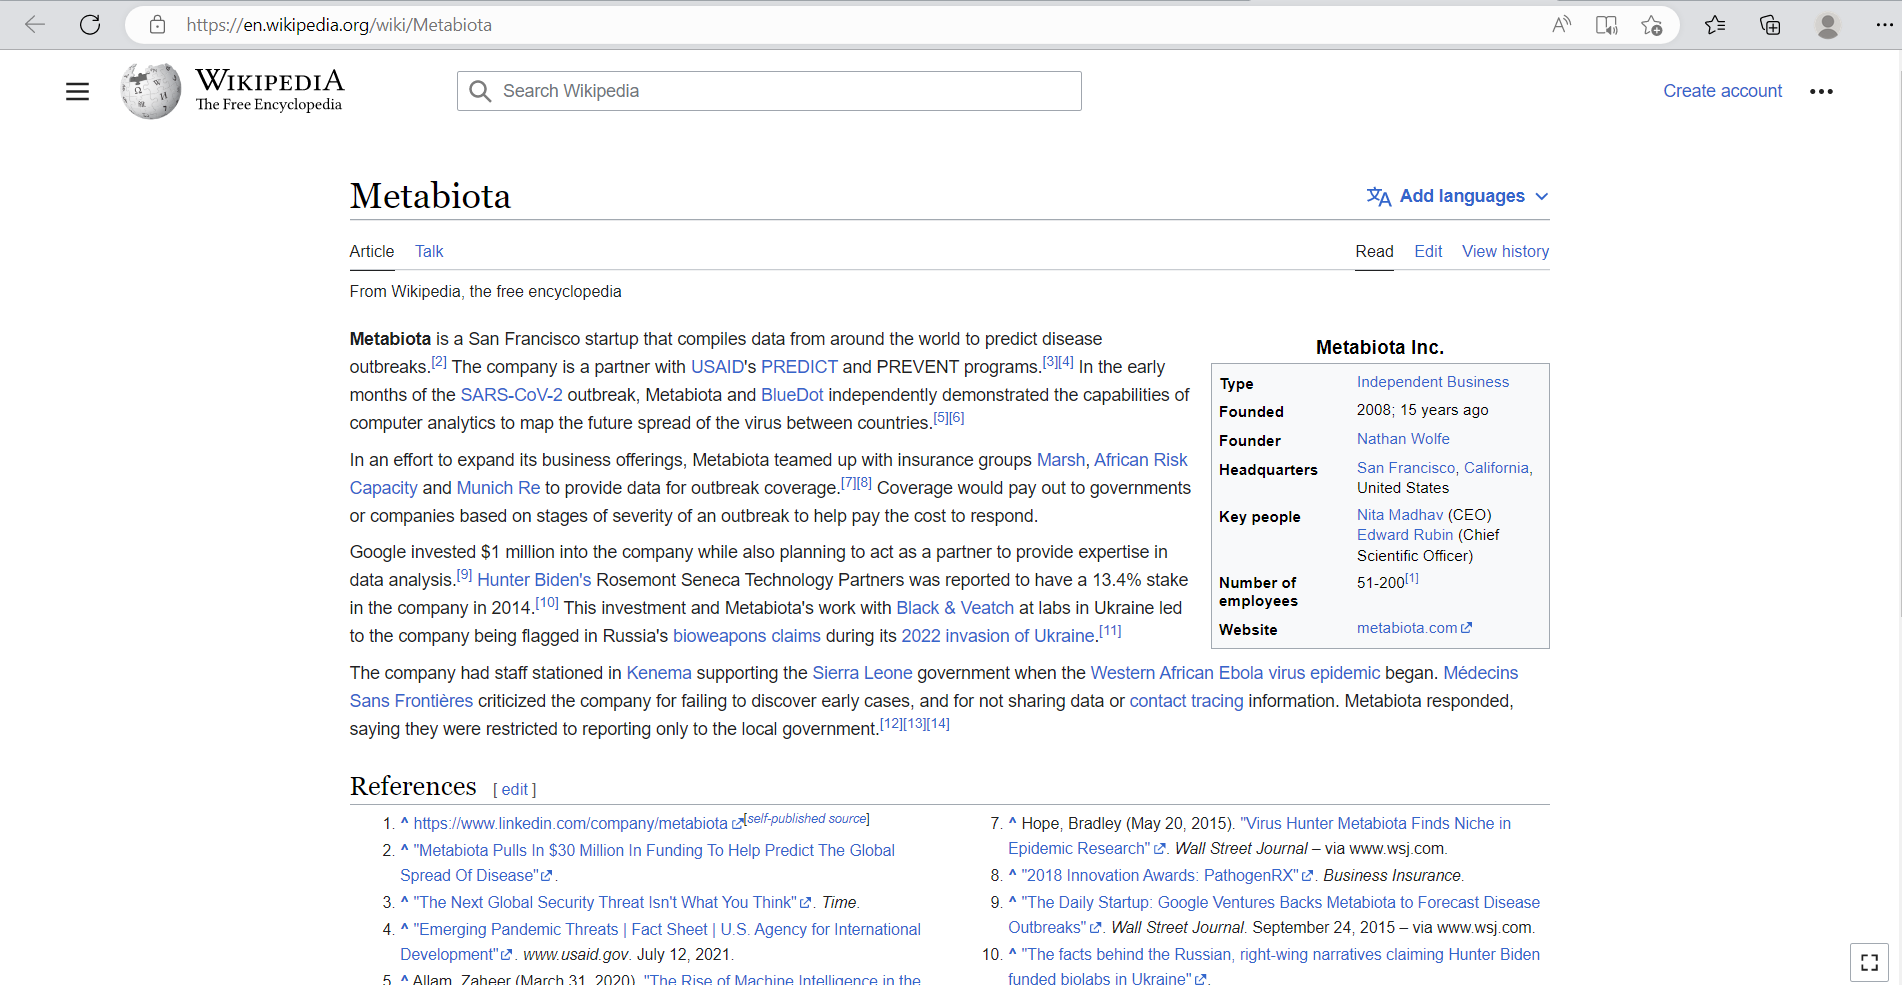
Task: Open the BlueDot link
Action: (792, 395)
